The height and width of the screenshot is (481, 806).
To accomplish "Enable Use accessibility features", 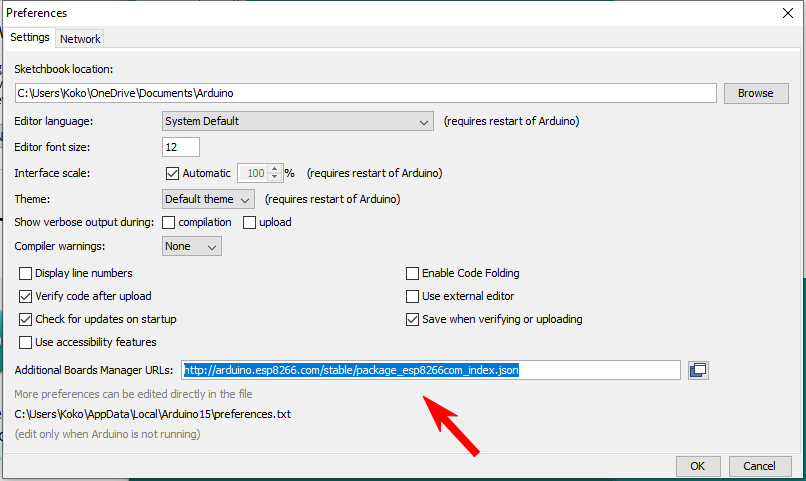I will point(25,342).
